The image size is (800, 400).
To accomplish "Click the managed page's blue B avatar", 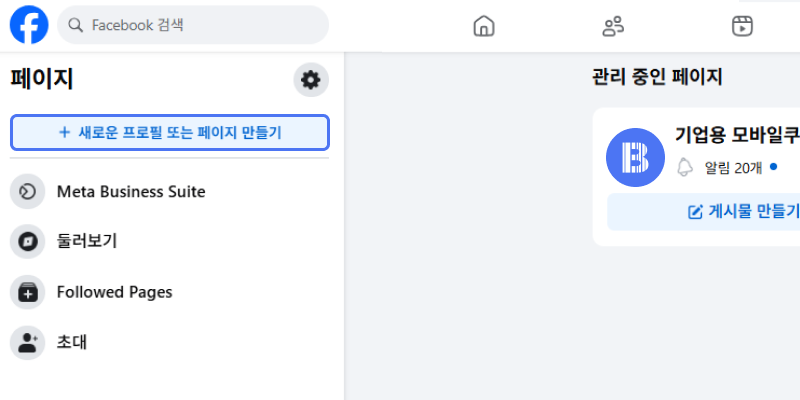I will click(x=635, y=157).
